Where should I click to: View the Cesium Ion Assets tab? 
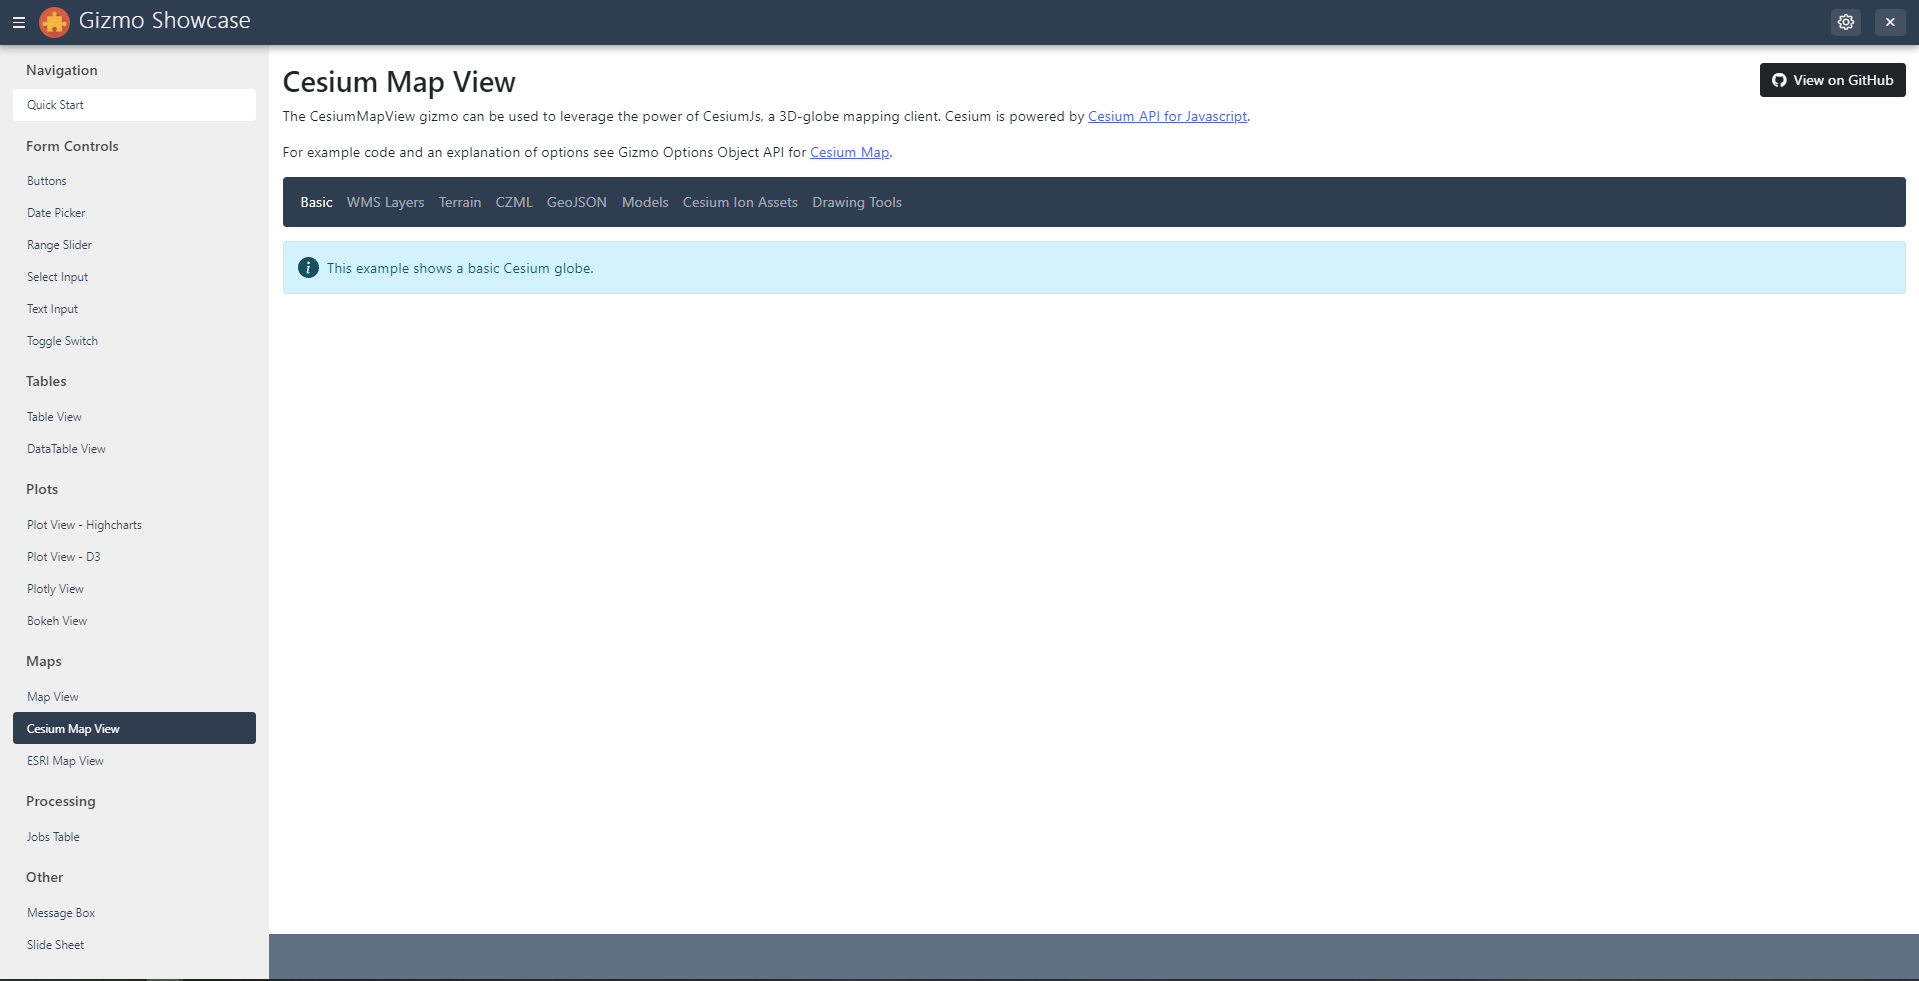[739, 202]
